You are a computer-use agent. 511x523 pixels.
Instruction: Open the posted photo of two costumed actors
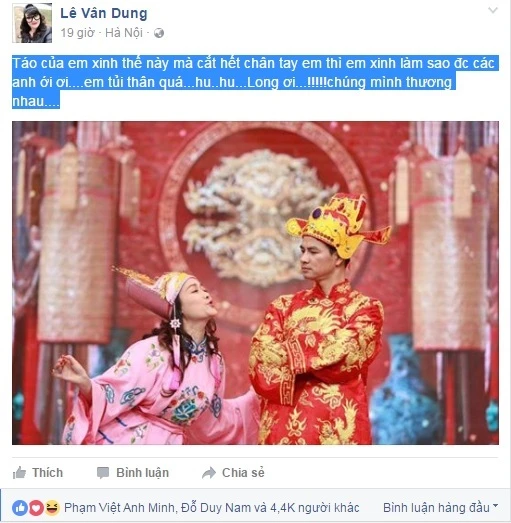256,283
